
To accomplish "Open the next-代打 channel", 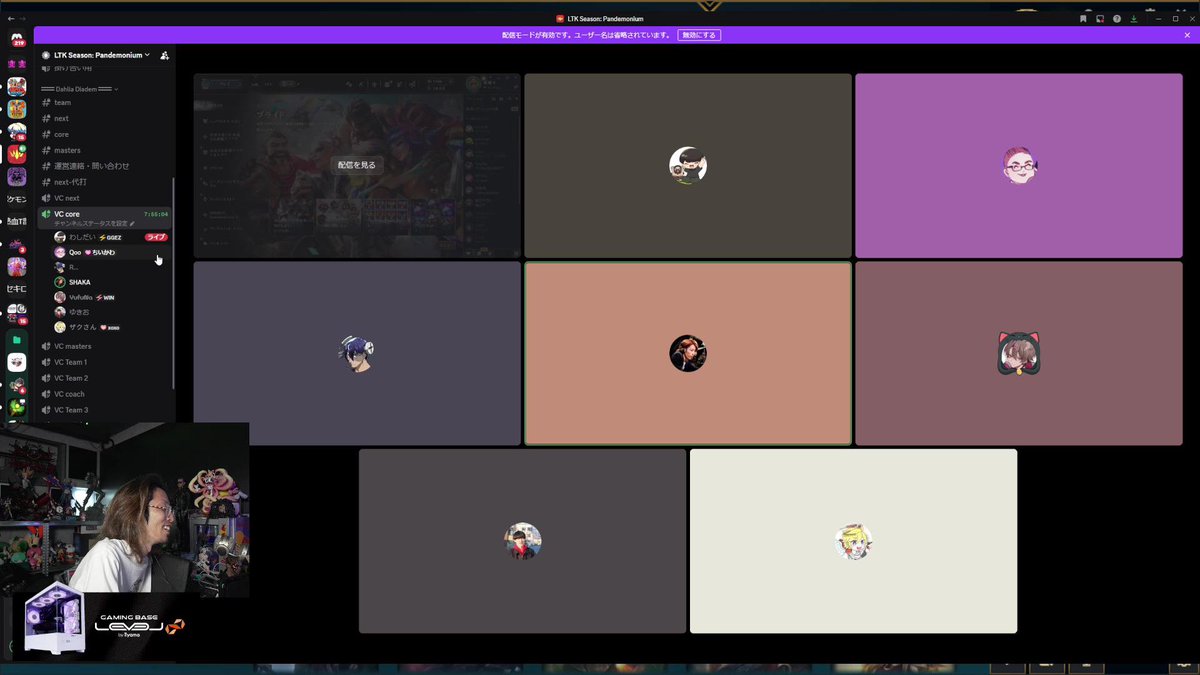I will pyautogui.click(x=105, y=182).
